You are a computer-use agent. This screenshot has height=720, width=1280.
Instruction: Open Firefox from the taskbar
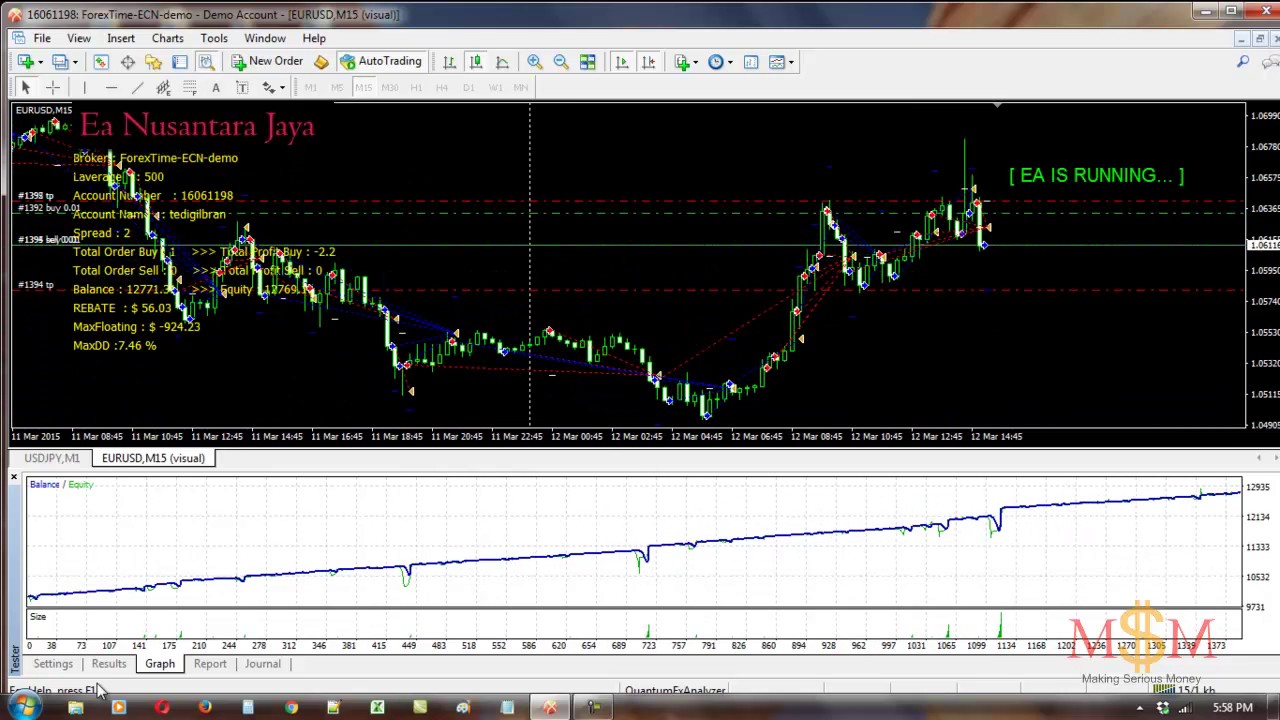point(205,708)
